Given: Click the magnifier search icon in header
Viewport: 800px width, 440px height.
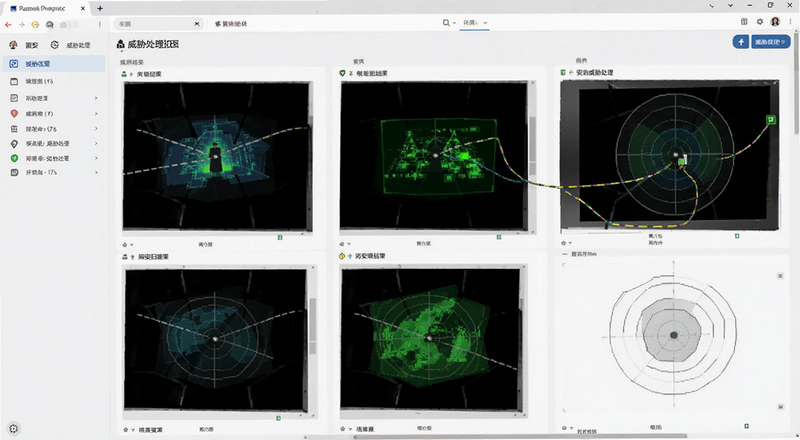Looking at the screenshot, I should [x=446, y=22].
